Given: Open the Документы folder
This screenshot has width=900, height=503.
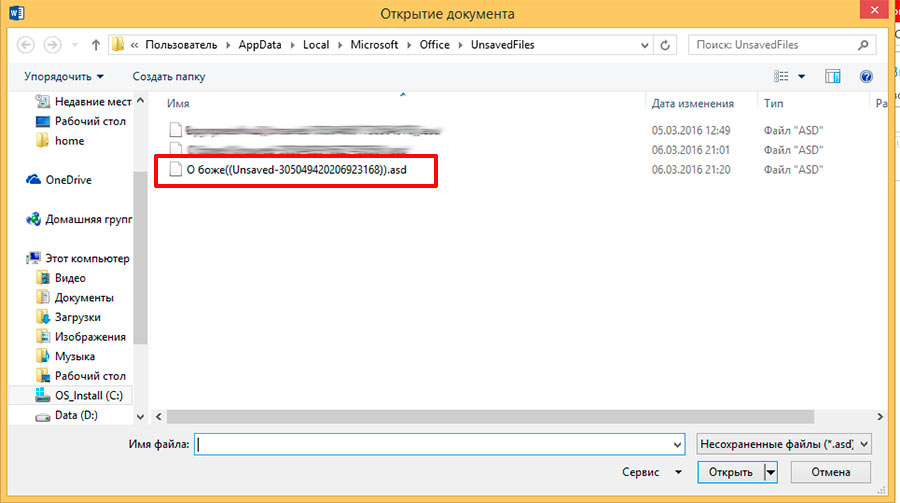Looking at the screenshot, I should tap(75, 297).
